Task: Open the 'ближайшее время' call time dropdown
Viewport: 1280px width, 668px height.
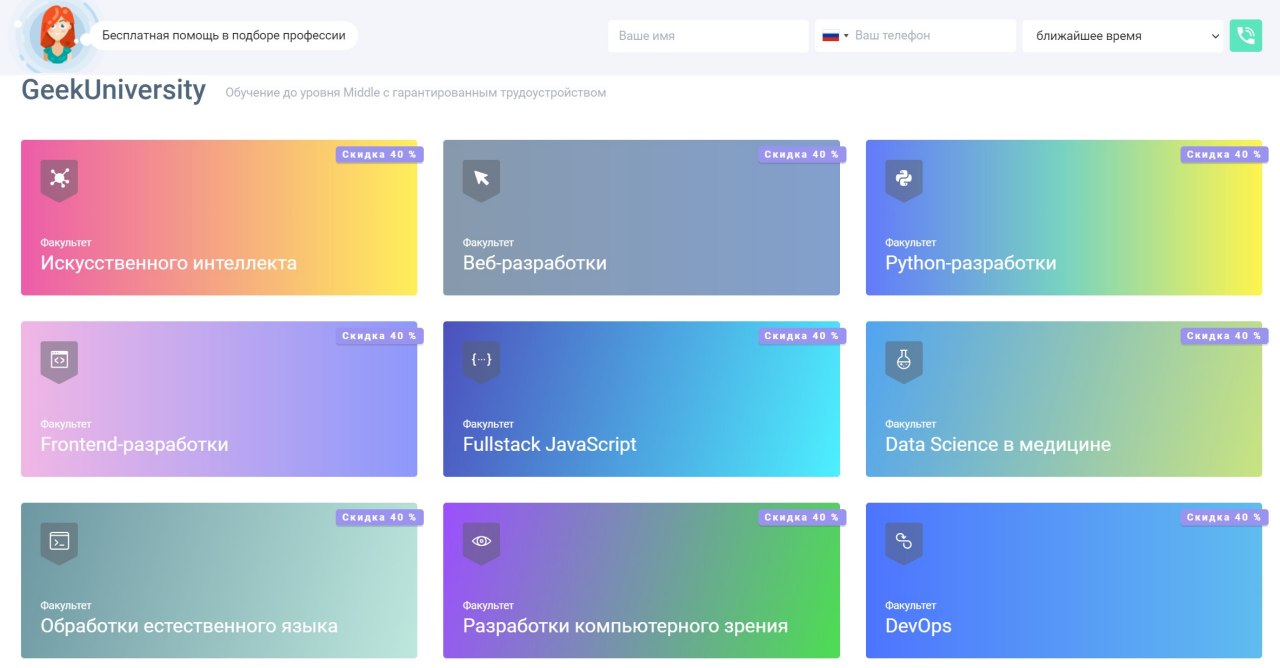Action: [x=1123, y=36]
